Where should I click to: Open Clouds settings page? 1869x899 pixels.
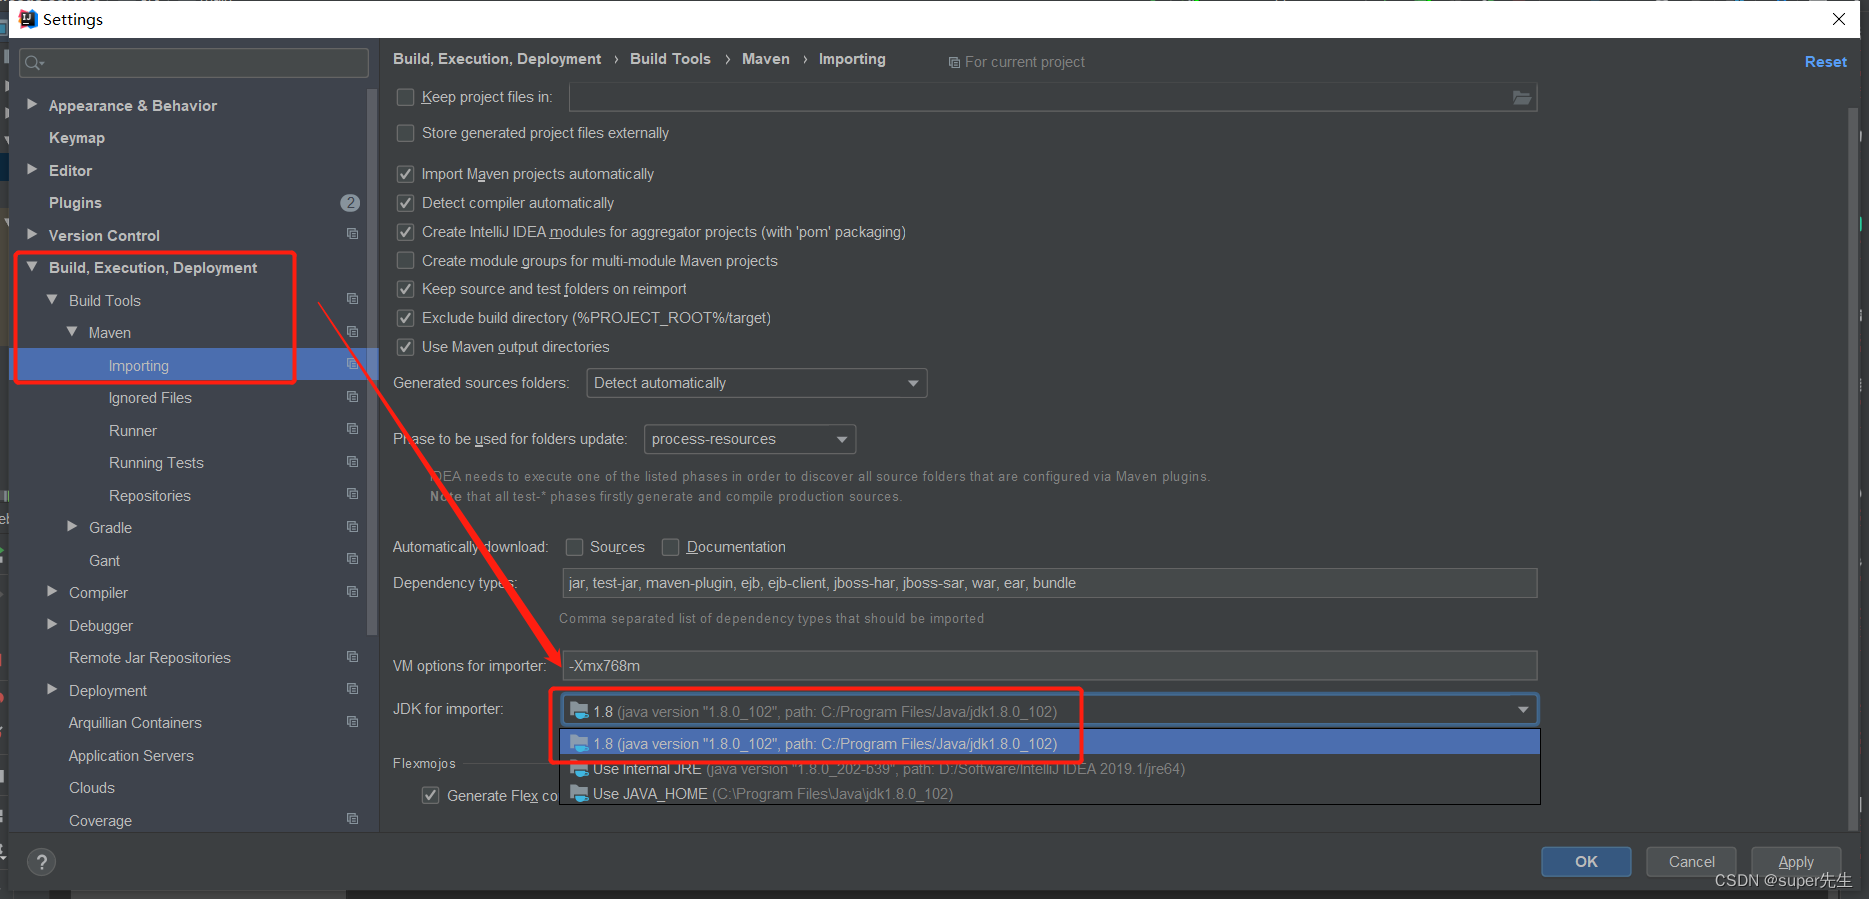pos(92,788)
